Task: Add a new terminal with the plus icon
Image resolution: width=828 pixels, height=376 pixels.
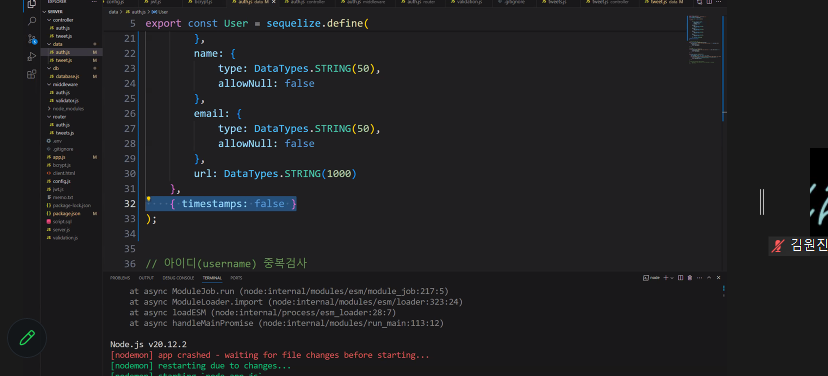Action: point(665,278)
